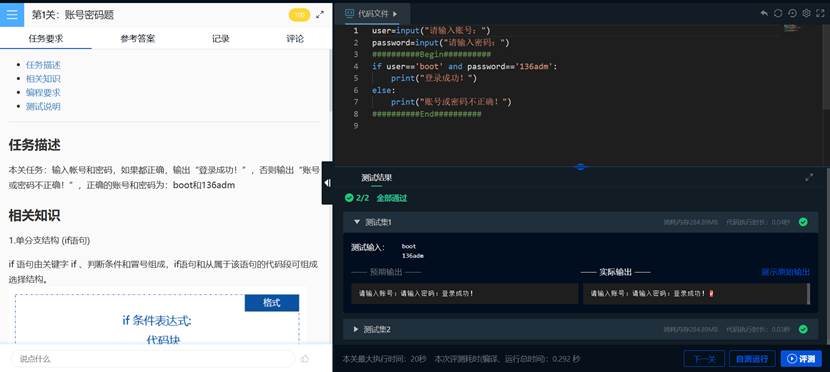Click the 实际输出 label
Viewport: 830px width, 372px height.
tap(615, 272)
